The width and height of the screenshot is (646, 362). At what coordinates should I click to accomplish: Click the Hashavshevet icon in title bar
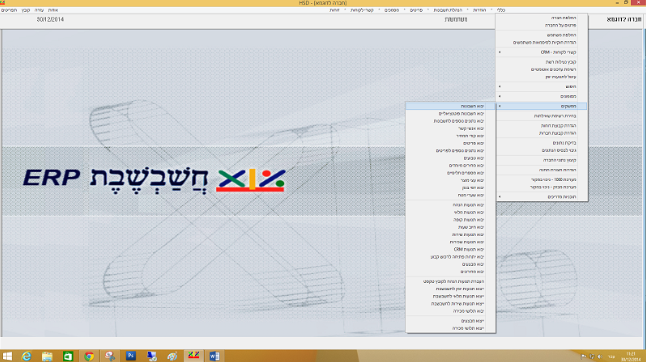coord(2,3)
